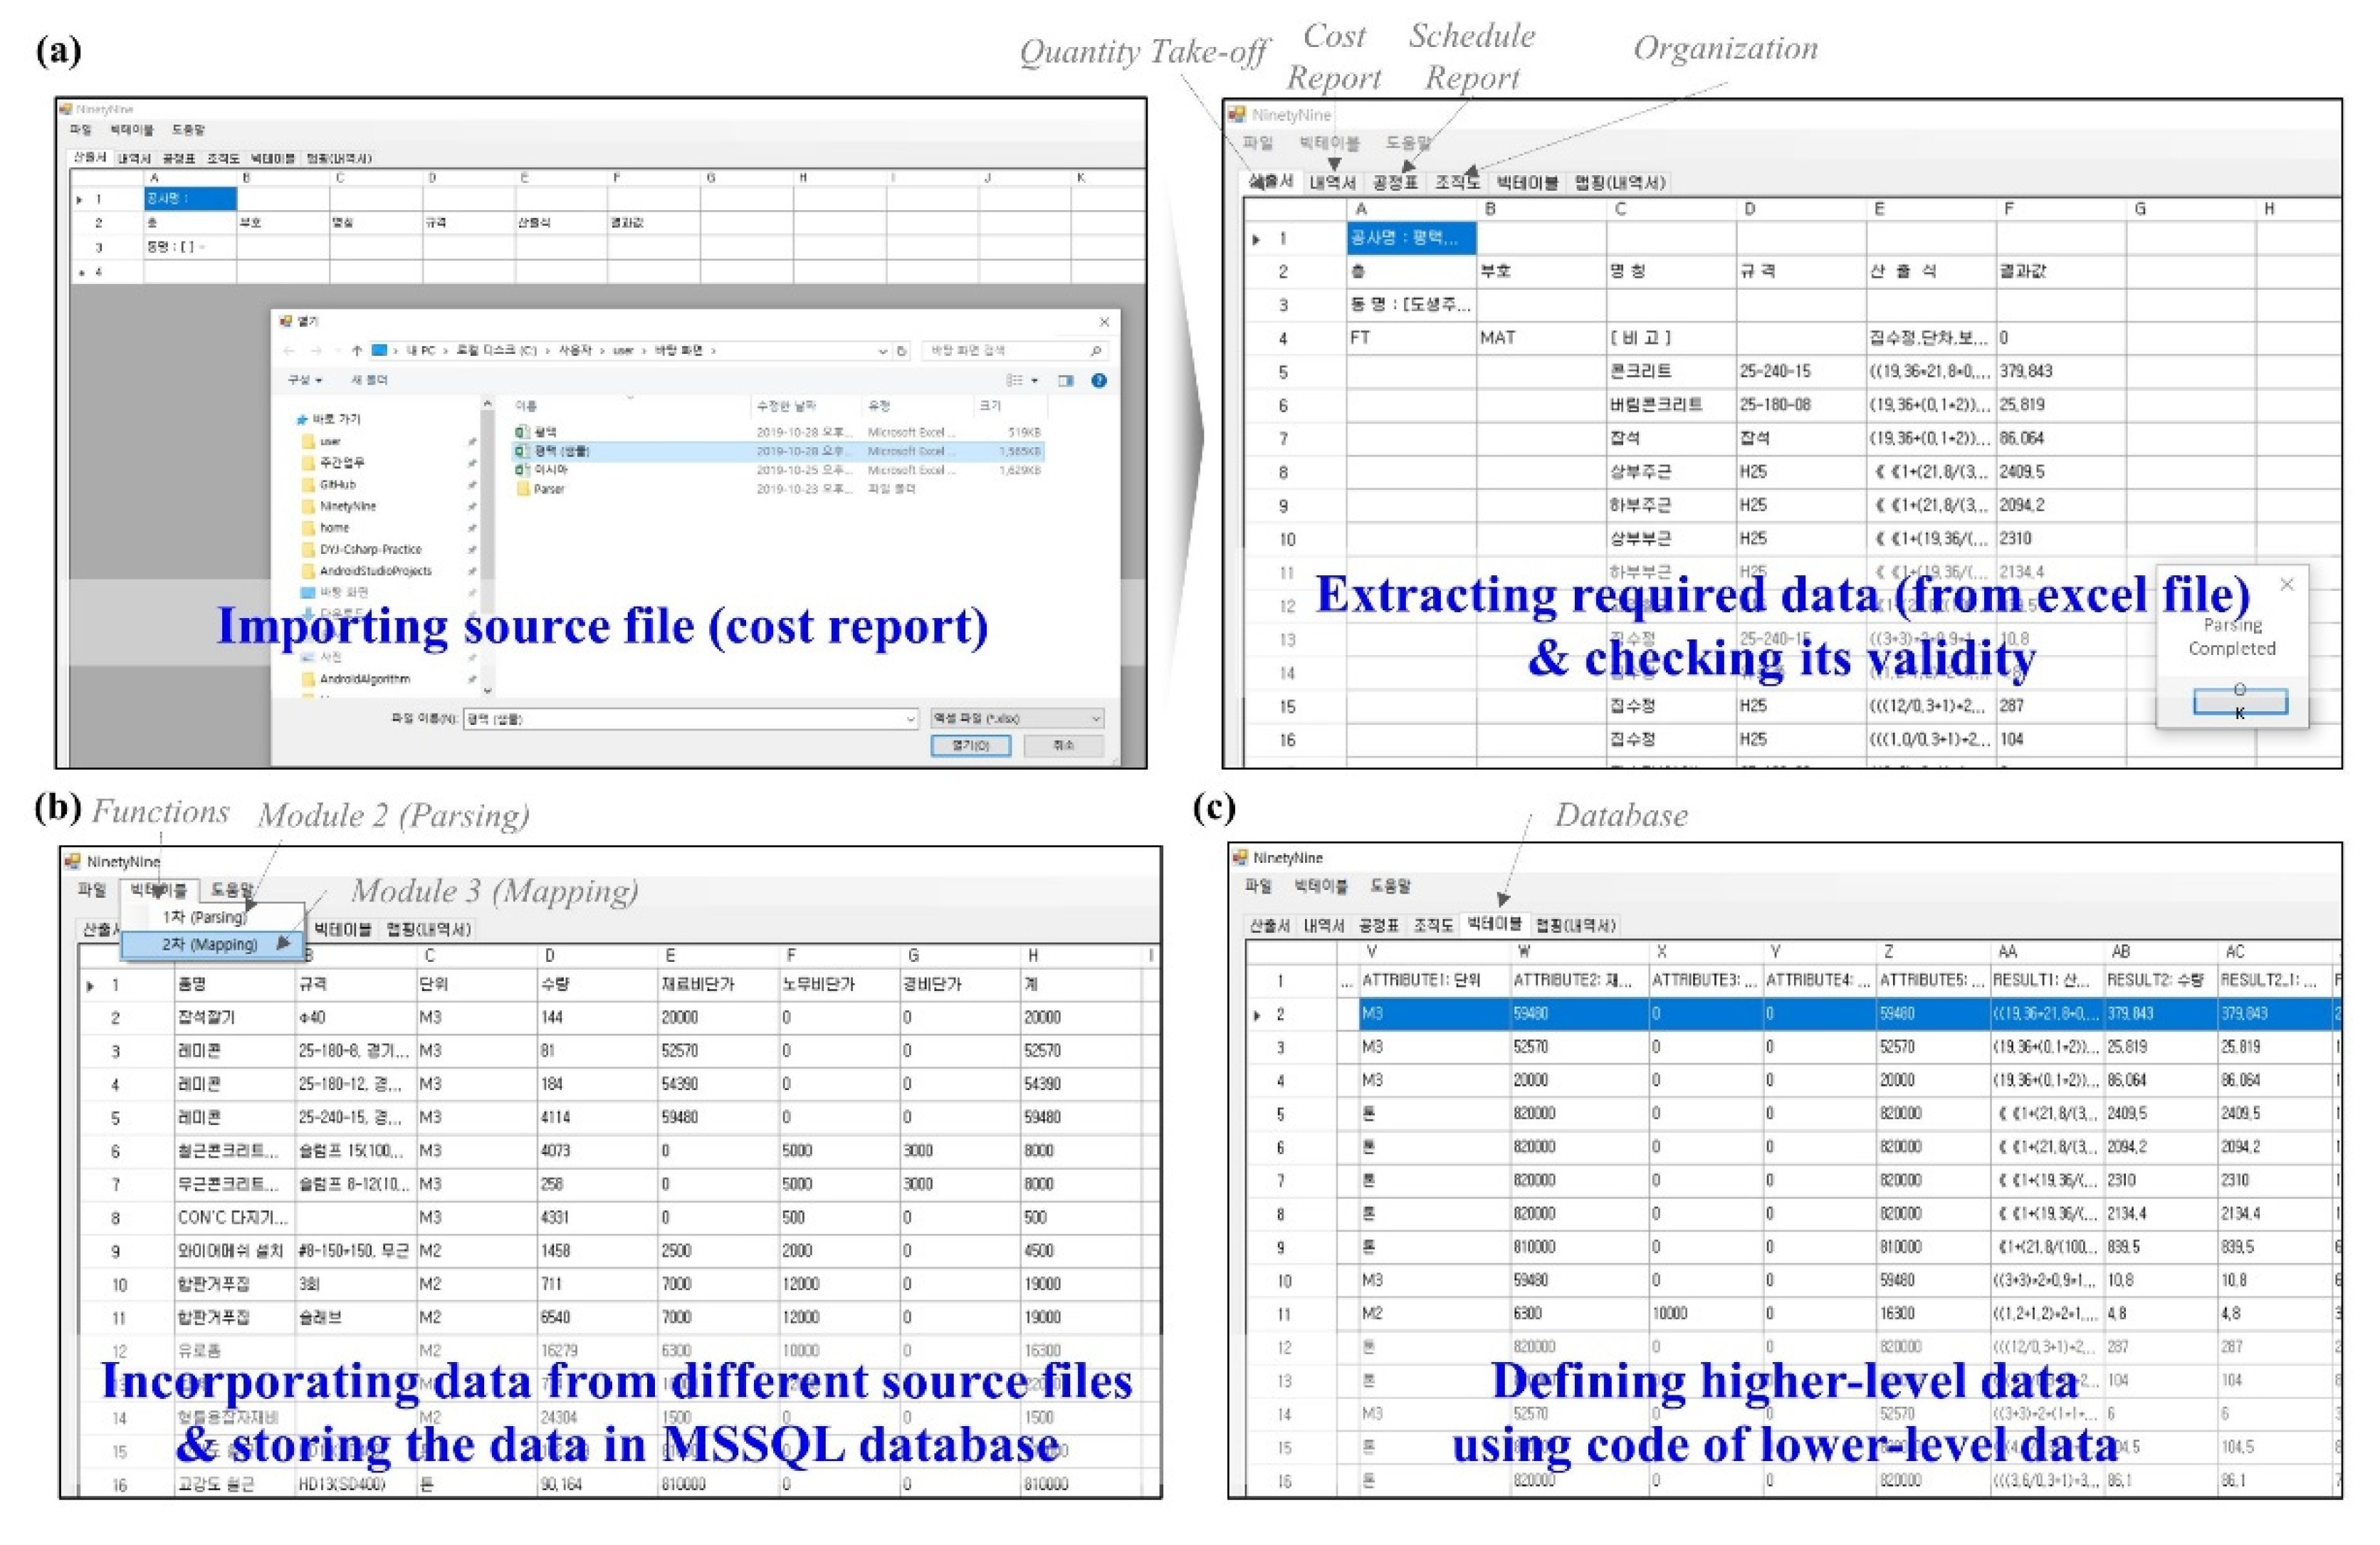
Task: Select the 2차 (Mapping) menu entry
Action: (210, 944)
